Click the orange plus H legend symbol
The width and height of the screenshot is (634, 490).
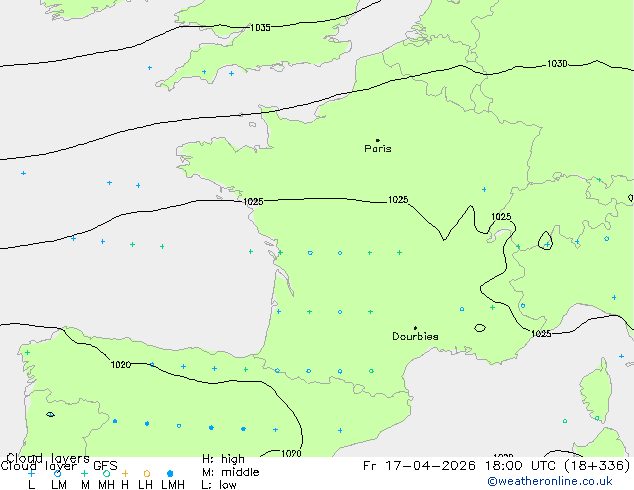(x=125, y=473)
